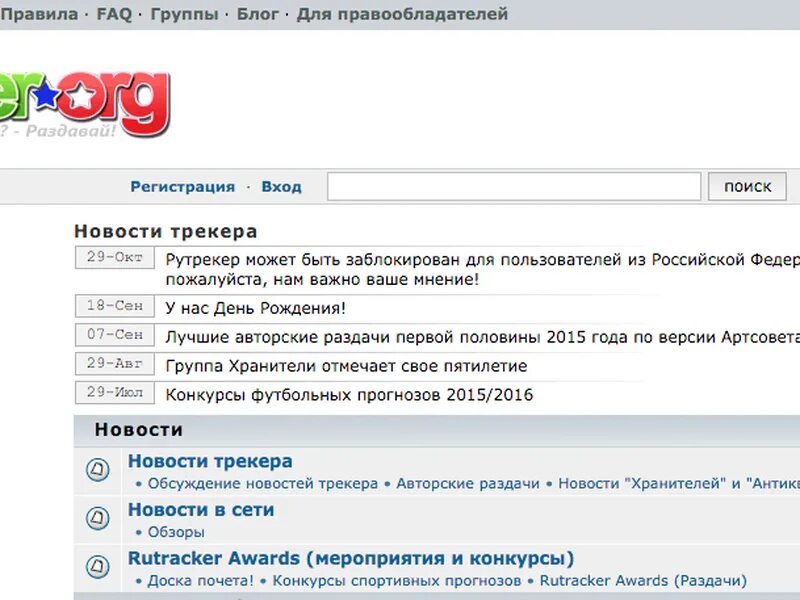Click the поиск search button
The image size is (800, 600).
[x=747, y=187]
